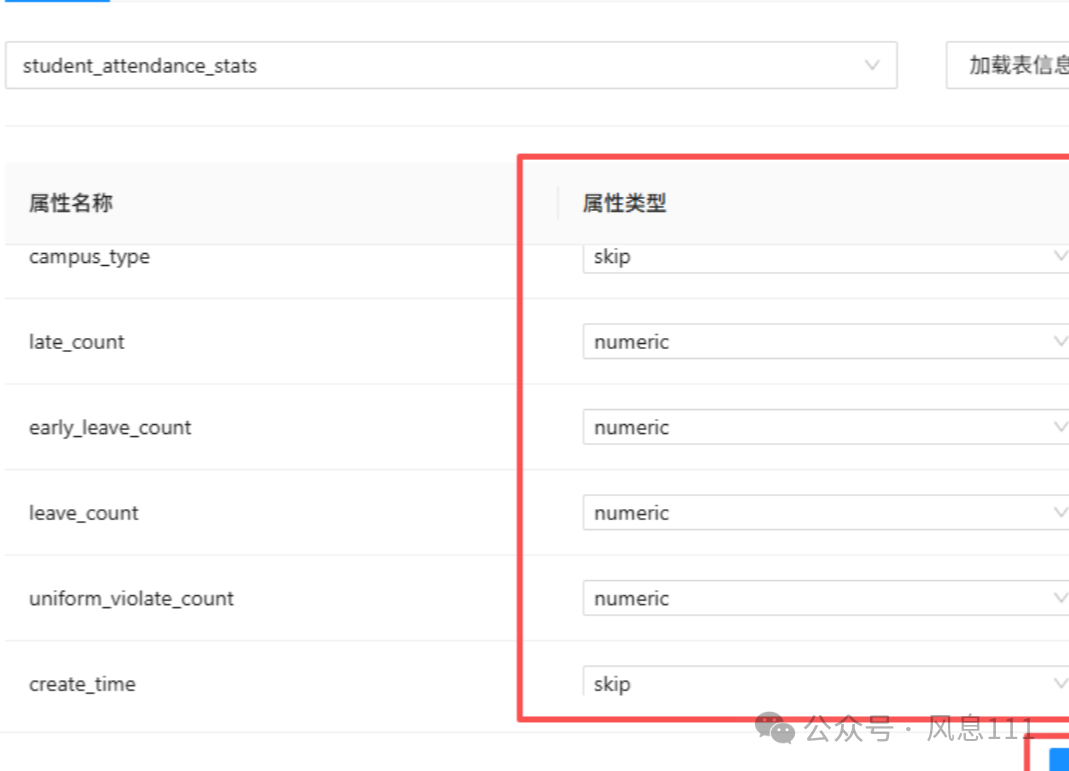This screenshot has width=1069, height=771.
Task: Click the dropdown arrow of the table selector
Action: tap(871, 65)
